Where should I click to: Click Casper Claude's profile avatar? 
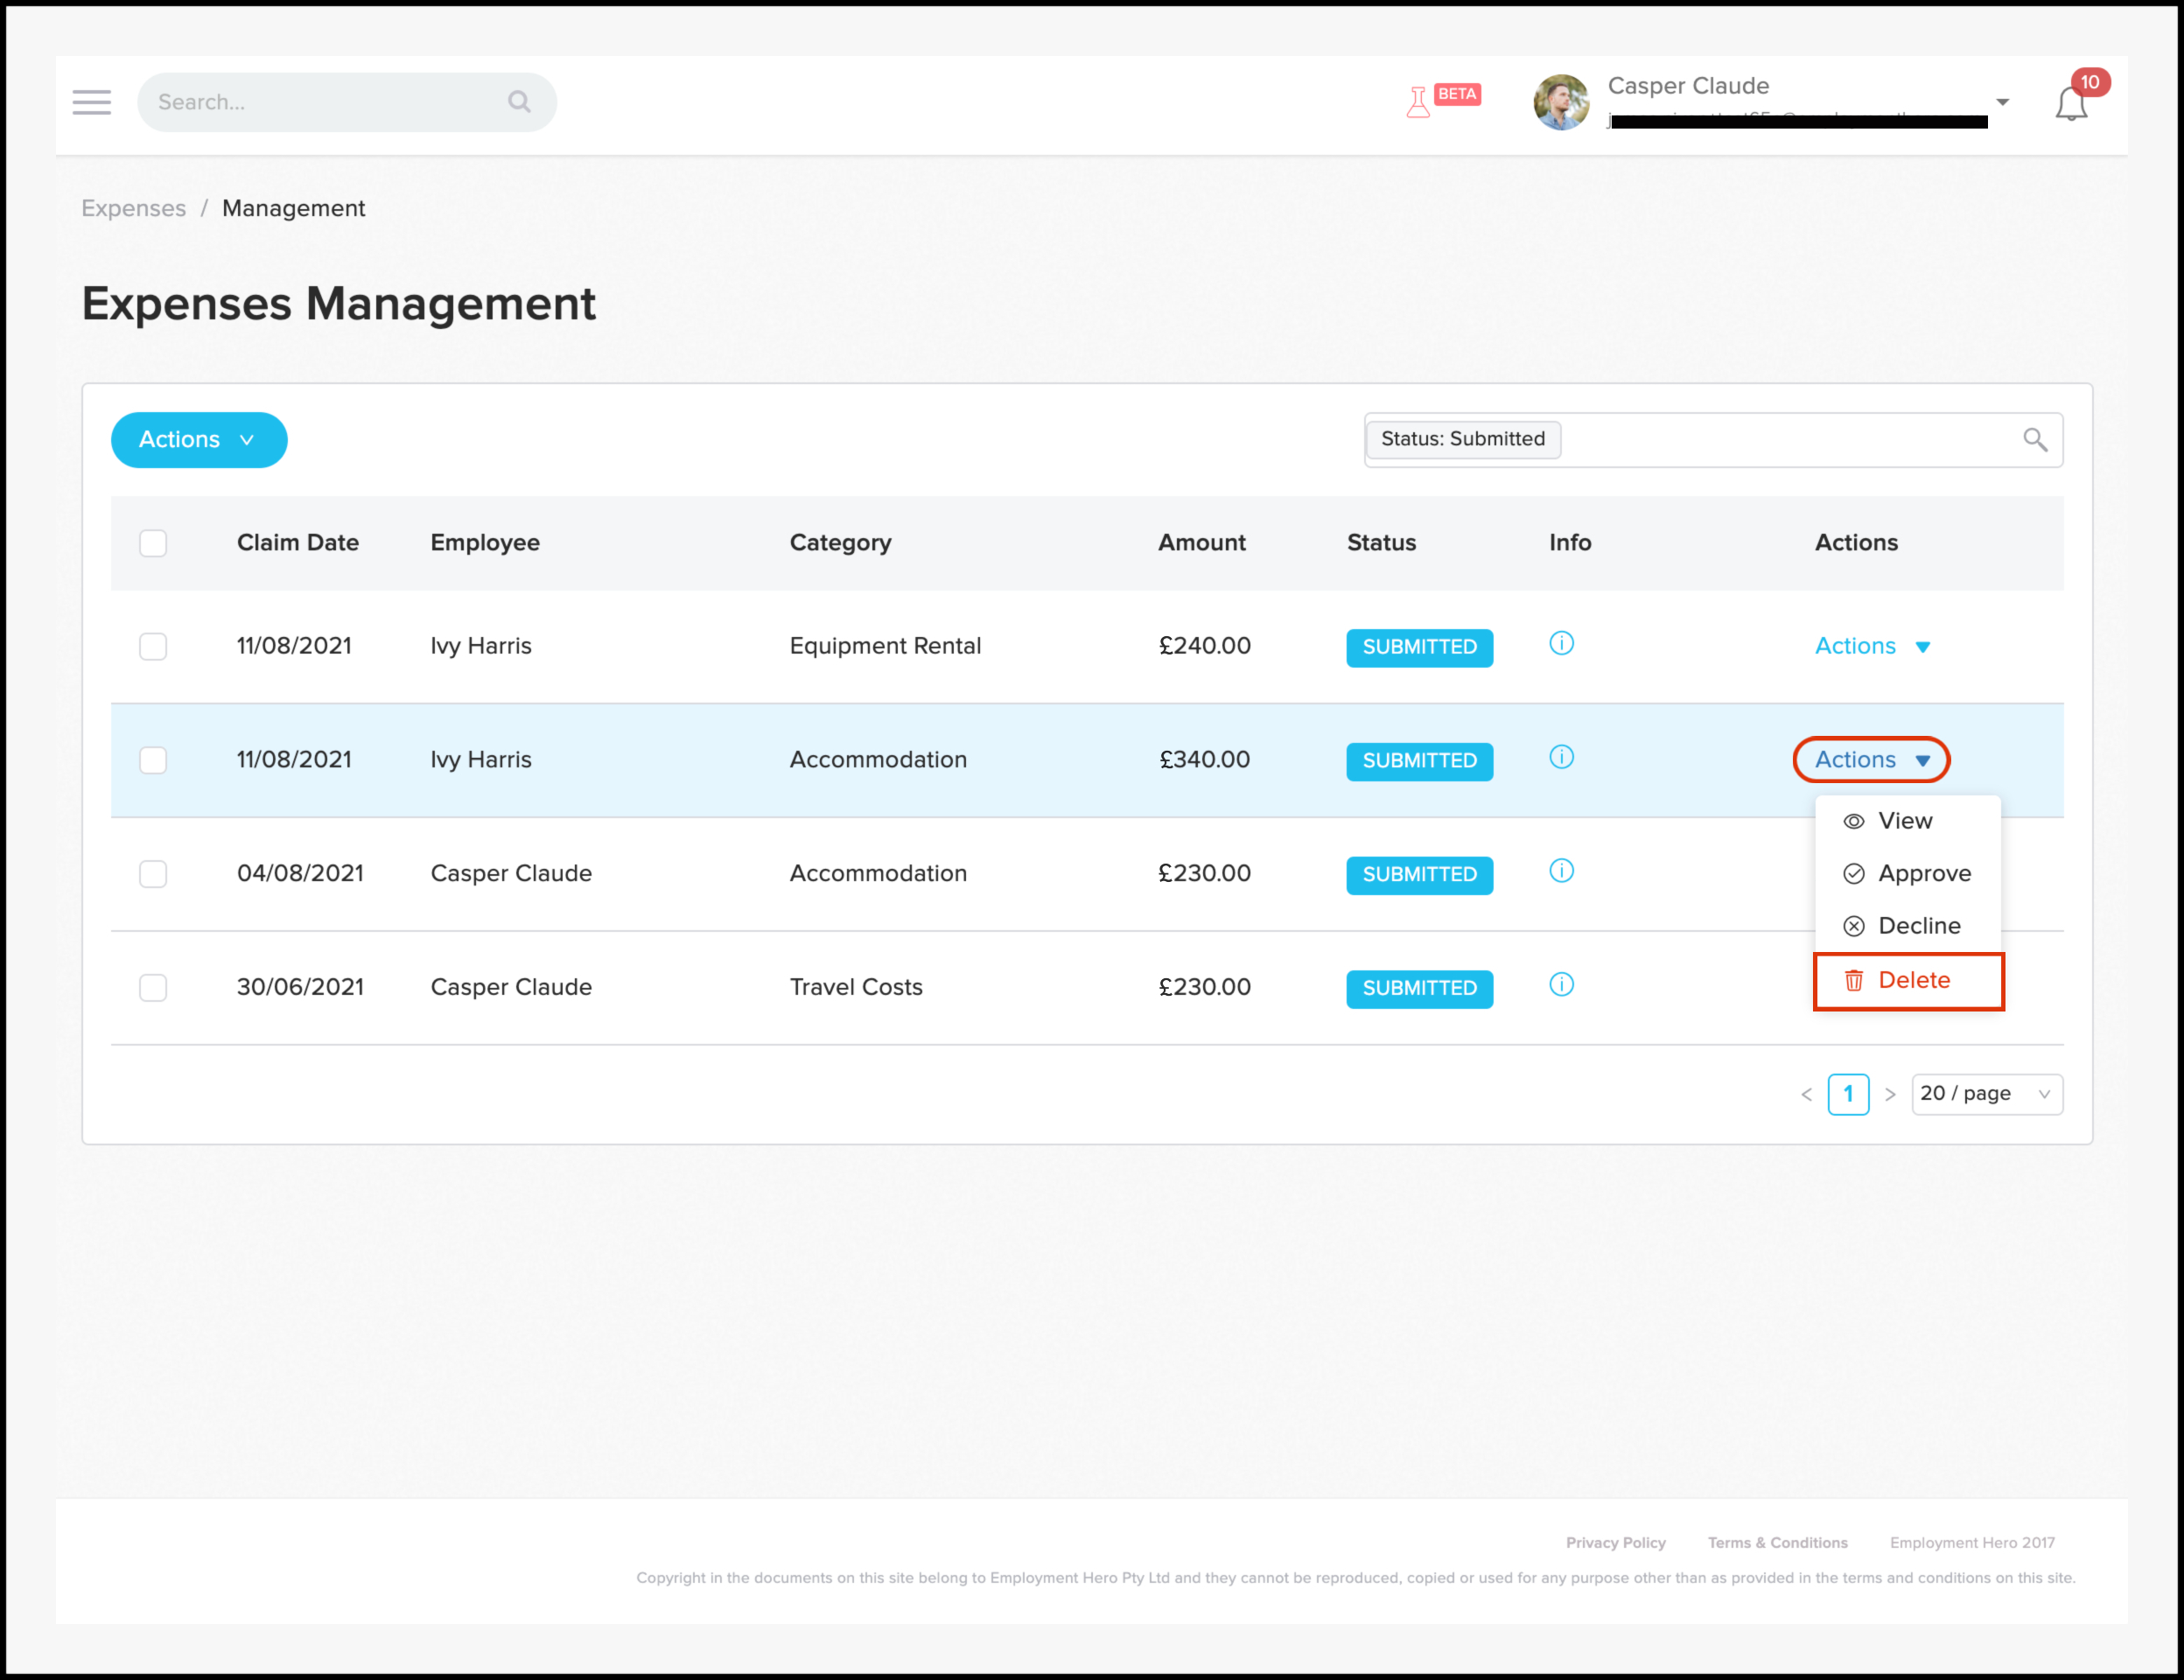pyautogui.click(x=1560, y=102)
